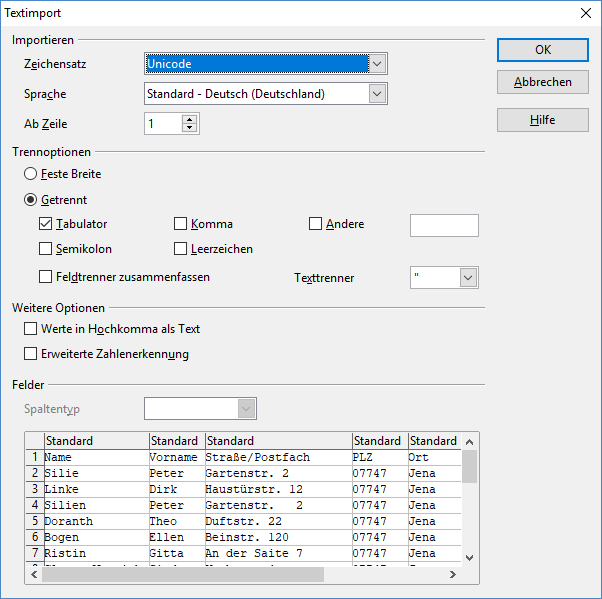Image resolution: width=602 pixels, height=599 pixels.
Task: Click the OK button
Action: 542,49
